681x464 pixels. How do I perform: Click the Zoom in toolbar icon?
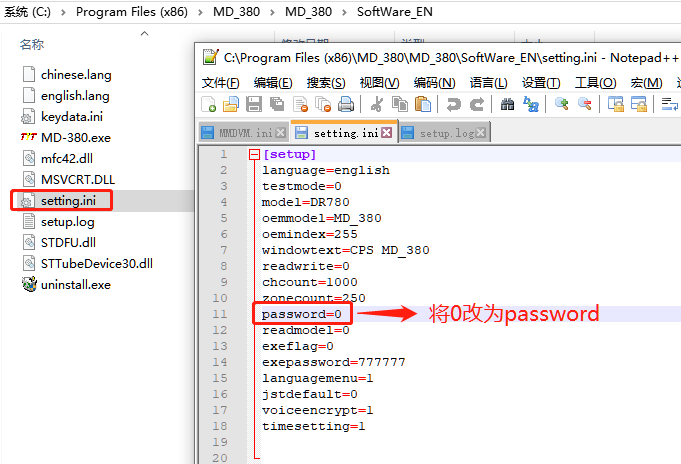562,104
